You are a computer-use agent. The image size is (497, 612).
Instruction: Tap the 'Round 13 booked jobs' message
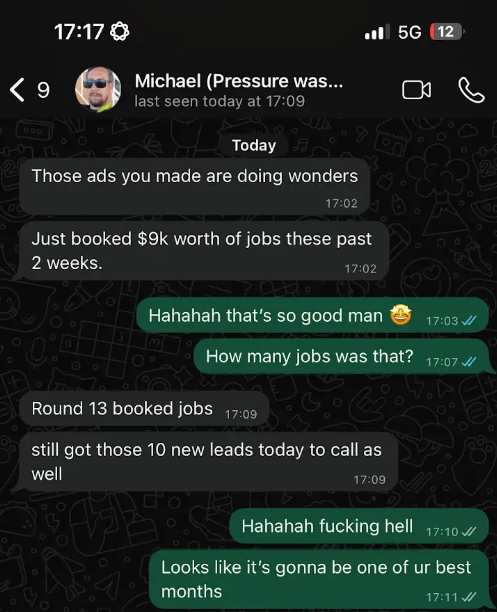(x=144, y=409)
